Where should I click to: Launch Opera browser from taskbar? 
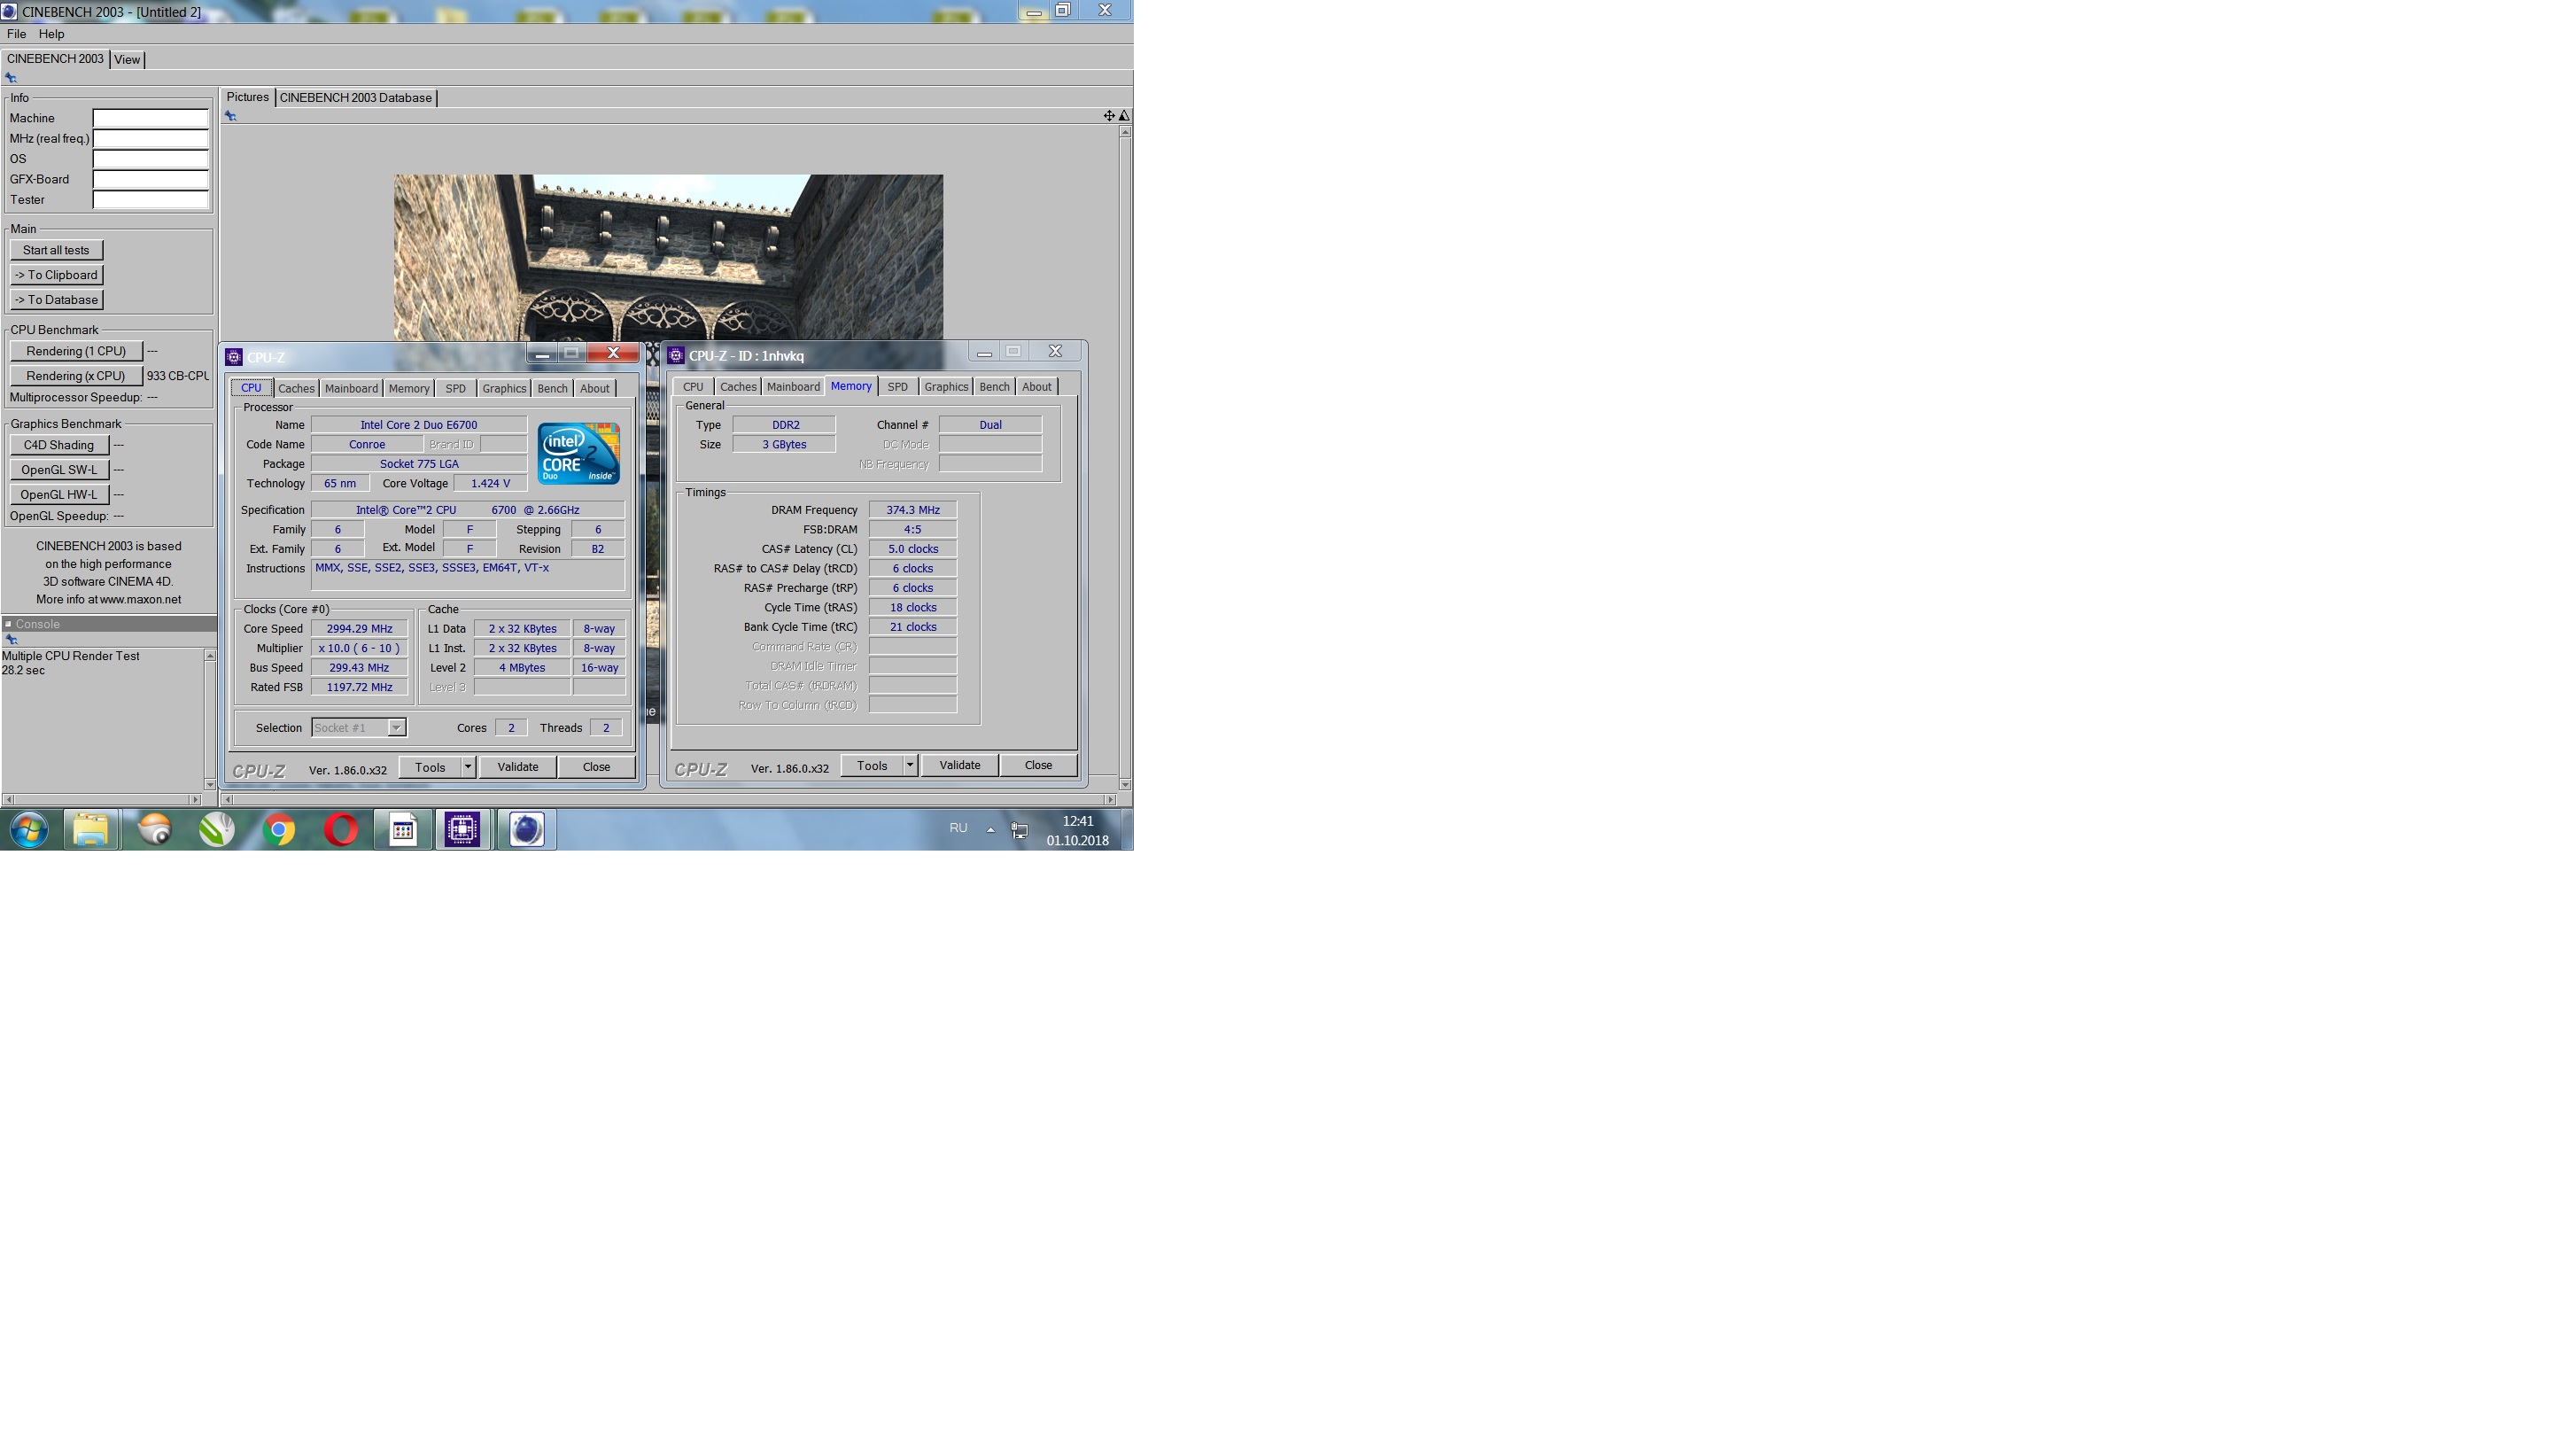tap(341, 829)
